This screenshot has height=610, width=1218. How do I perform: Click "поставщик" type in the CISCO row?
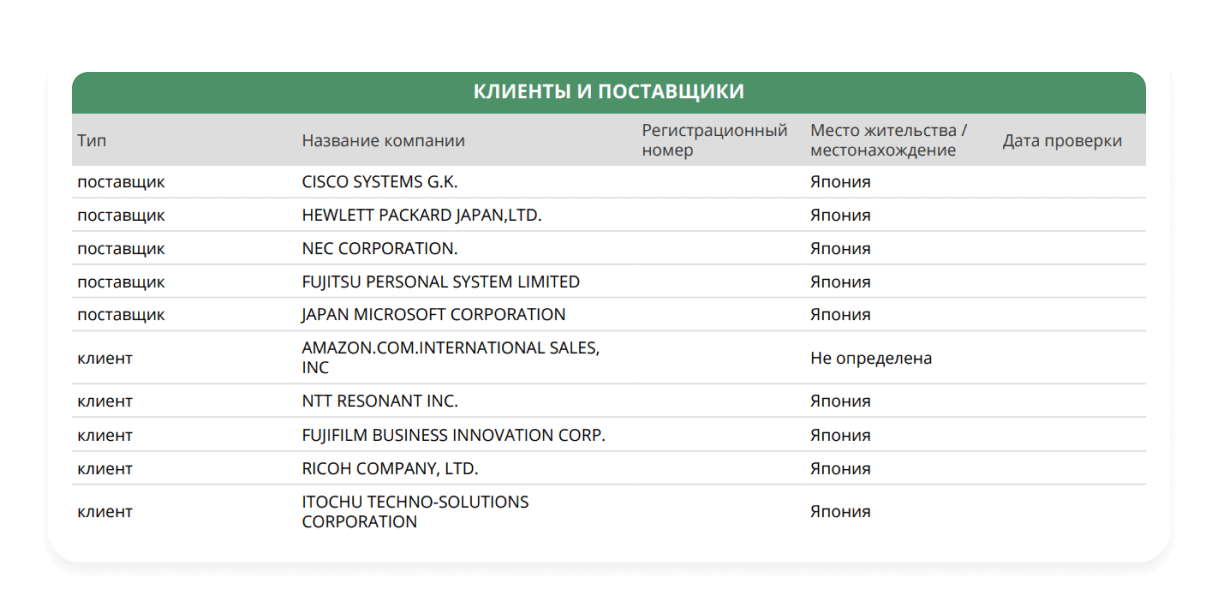point(121,182)
